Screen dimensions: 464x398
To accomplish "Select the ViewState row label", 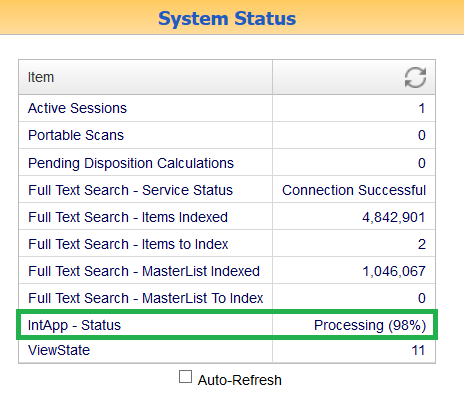I will point(59,350).
